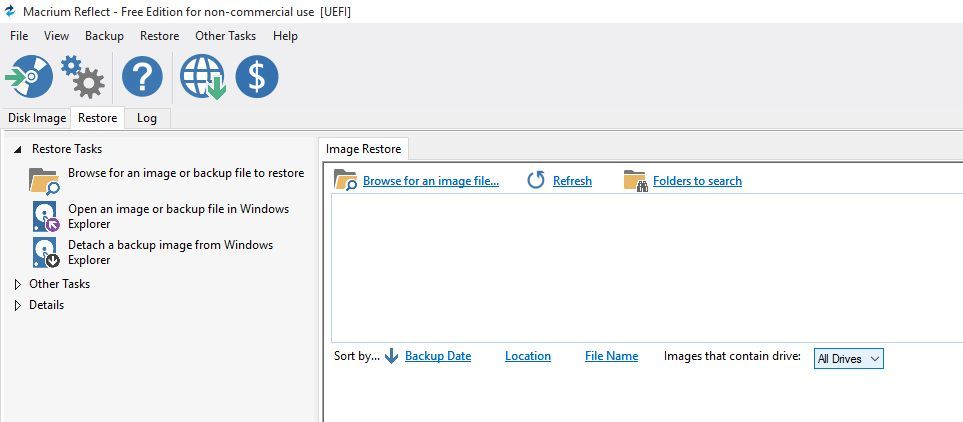Expand the Details section
Screen dimensions: 963x422
tap(18, 305)
